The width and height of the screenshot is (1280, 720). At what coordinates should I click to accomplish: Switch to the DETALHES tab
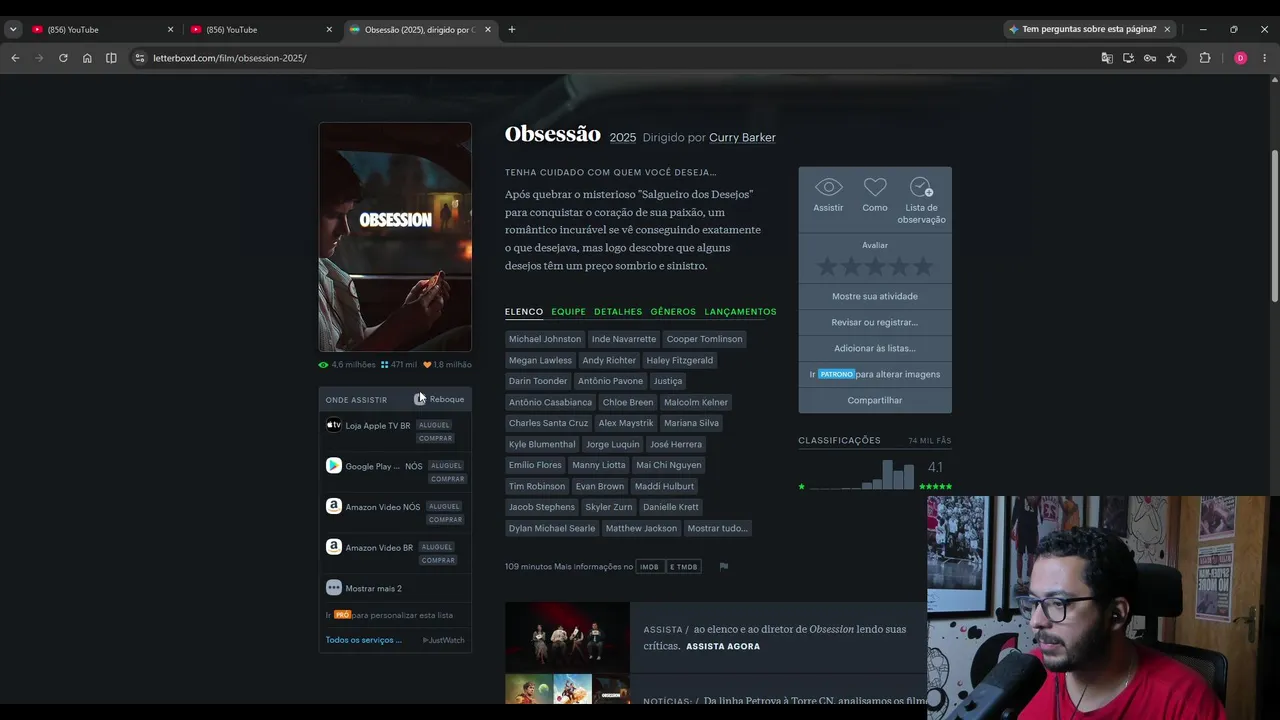pos(618,312)
